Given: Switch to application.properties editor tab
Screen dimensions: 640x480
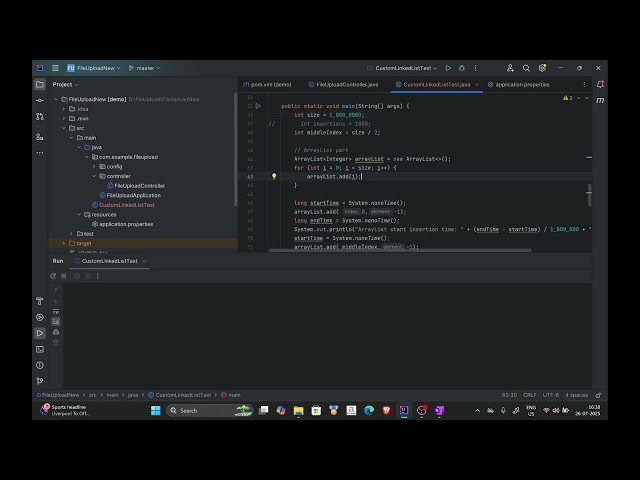Looking at the screenshot, I should tap(518, 84).
